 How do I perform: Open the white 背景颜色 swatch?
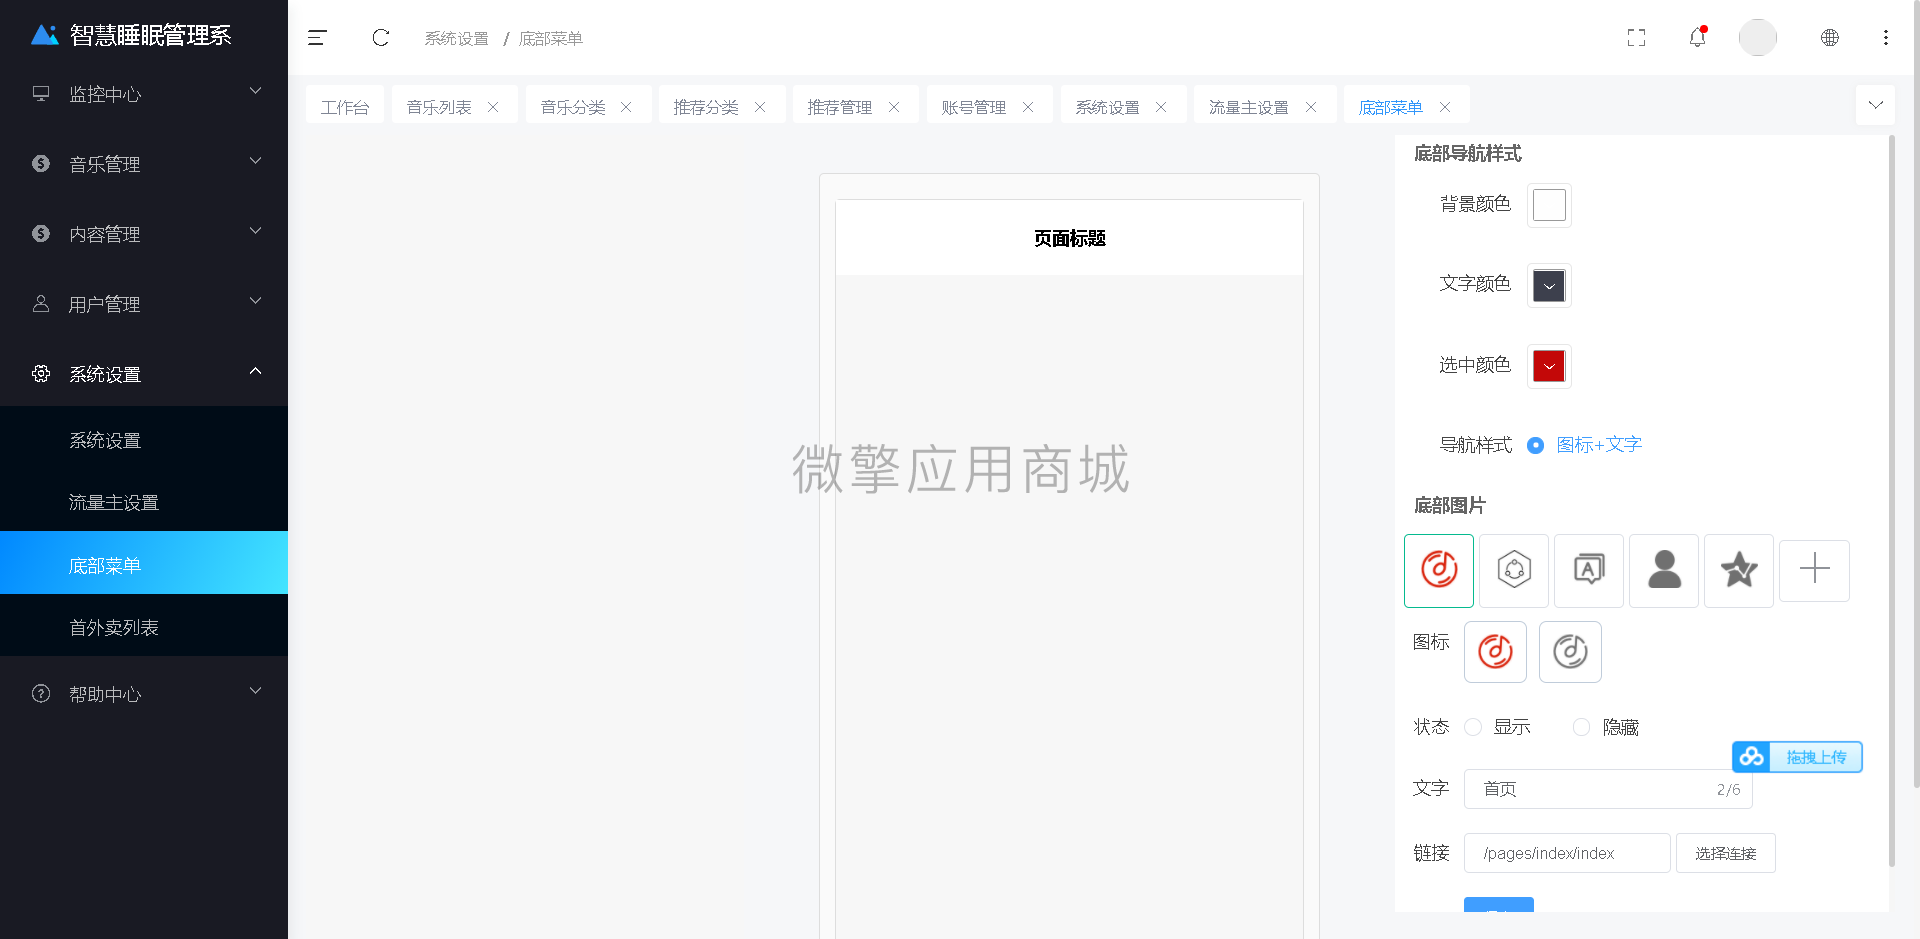point(1549,205)
